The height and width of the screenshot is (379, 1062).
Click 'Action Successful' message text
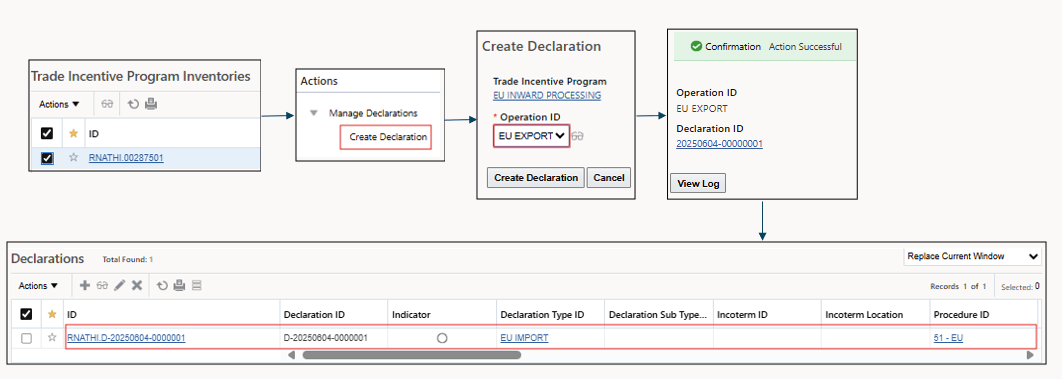tap(805, 47)
